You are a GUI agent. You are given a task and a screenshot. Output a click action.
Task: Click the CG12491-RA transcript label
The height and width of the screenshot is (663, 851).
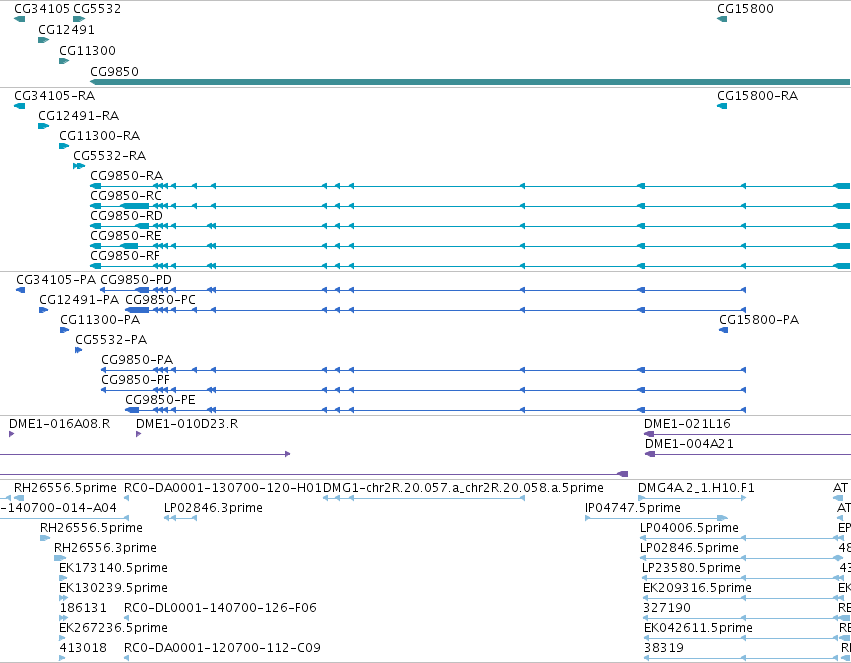pos(79,116)
